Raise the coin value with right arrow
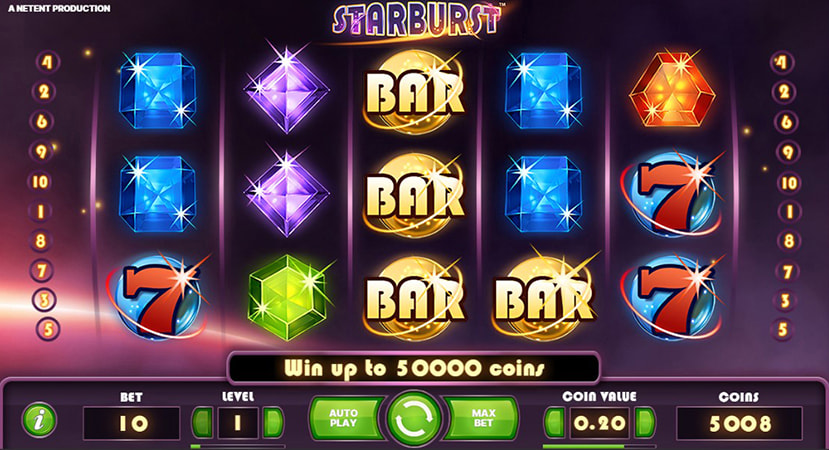 [644, 423]
